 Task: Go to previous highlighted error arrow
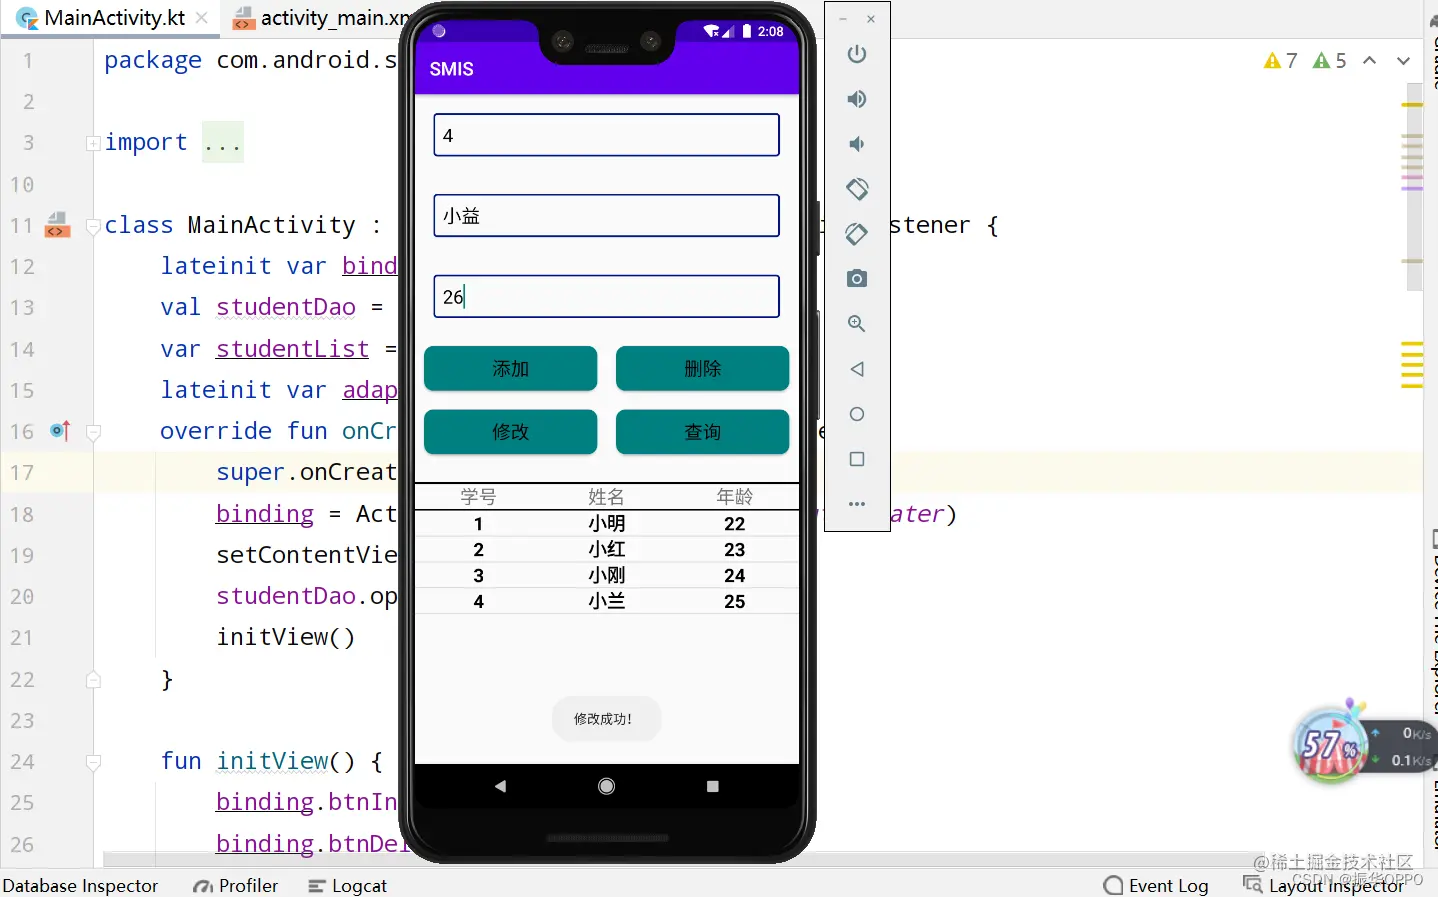[1370, 61]
